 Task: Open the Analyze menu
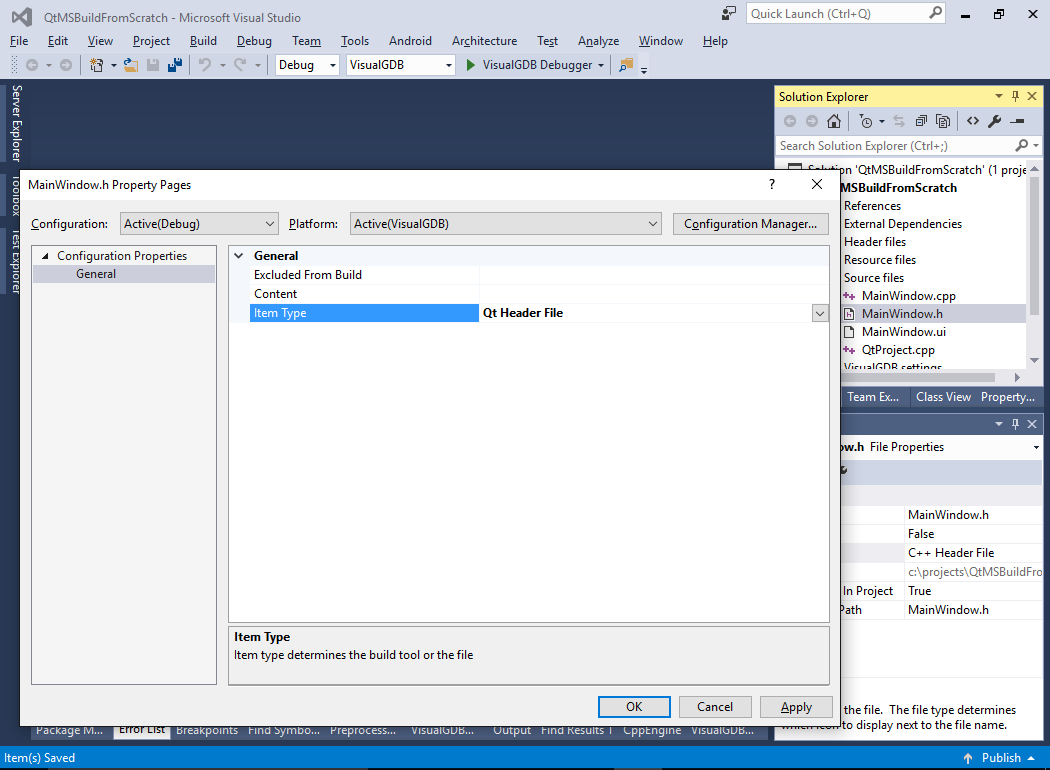598,41
